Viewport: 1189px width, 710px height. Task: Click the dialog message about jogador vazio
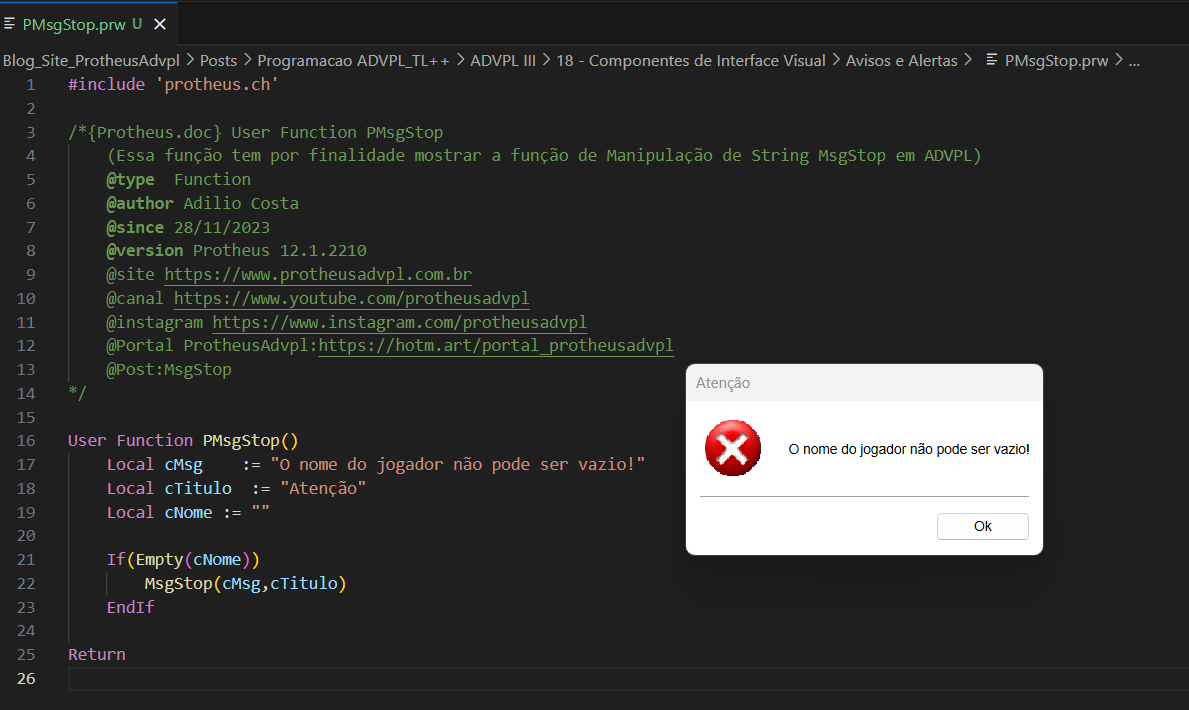908,449
